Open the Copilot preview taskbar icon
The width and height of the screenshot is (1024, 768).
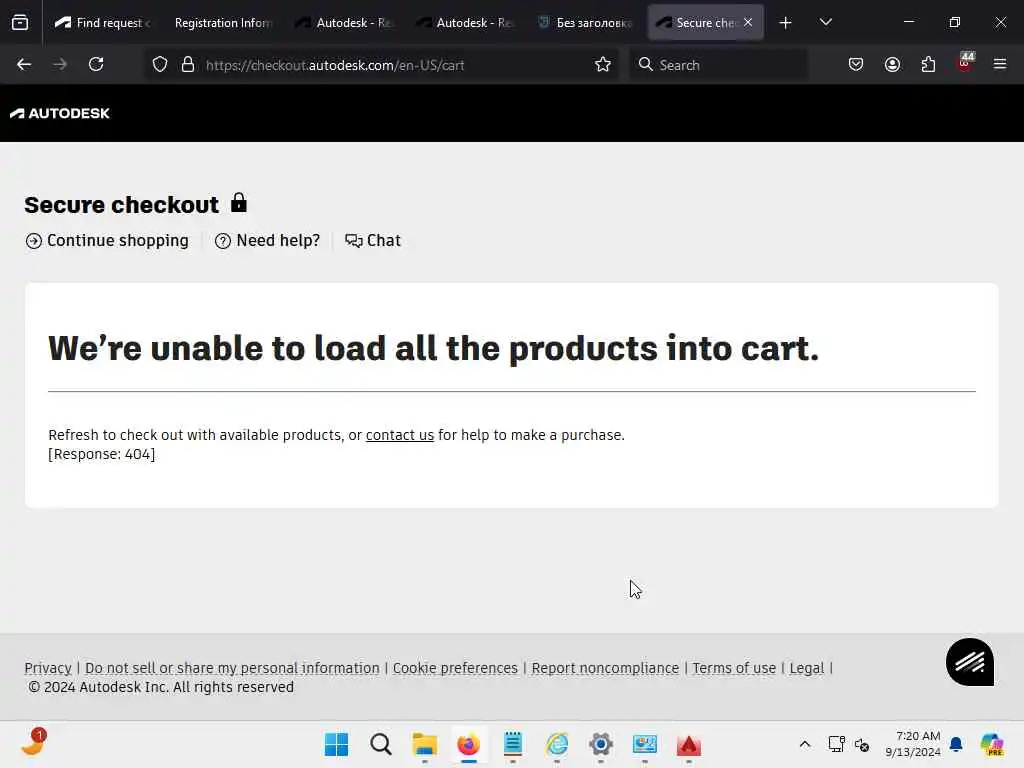point(992,744)
